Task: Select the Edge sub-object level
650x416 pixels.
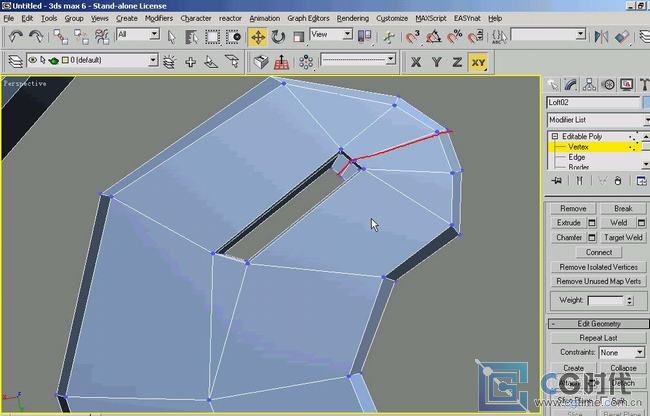Action: pyautogui.click(x=577, y=157)
